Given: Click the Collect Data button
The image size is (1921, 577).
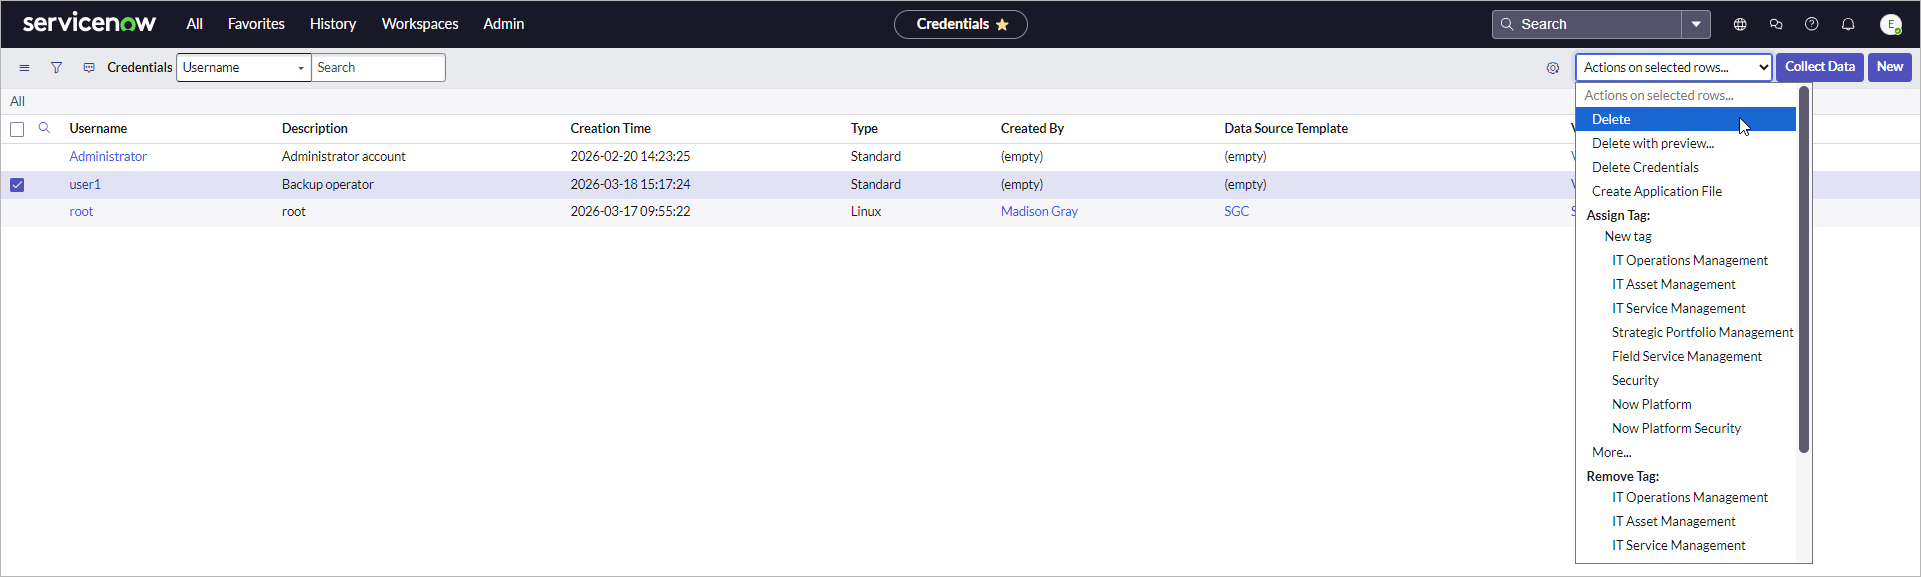Looking at the screenshot, I should click(x=1820, y=67).
